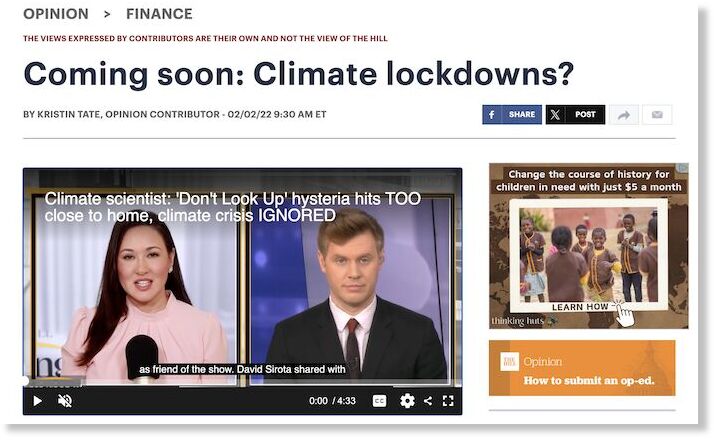Click 'Learn How' in the ad

[580, 307]
